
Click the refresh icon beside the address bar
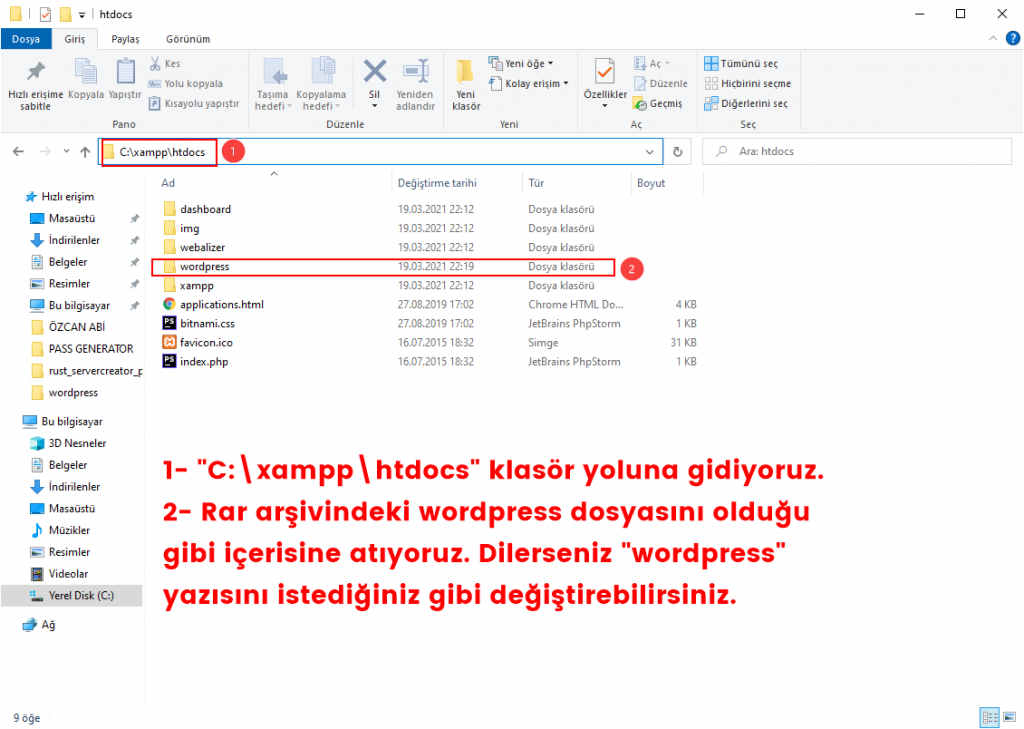click(678, 151)
